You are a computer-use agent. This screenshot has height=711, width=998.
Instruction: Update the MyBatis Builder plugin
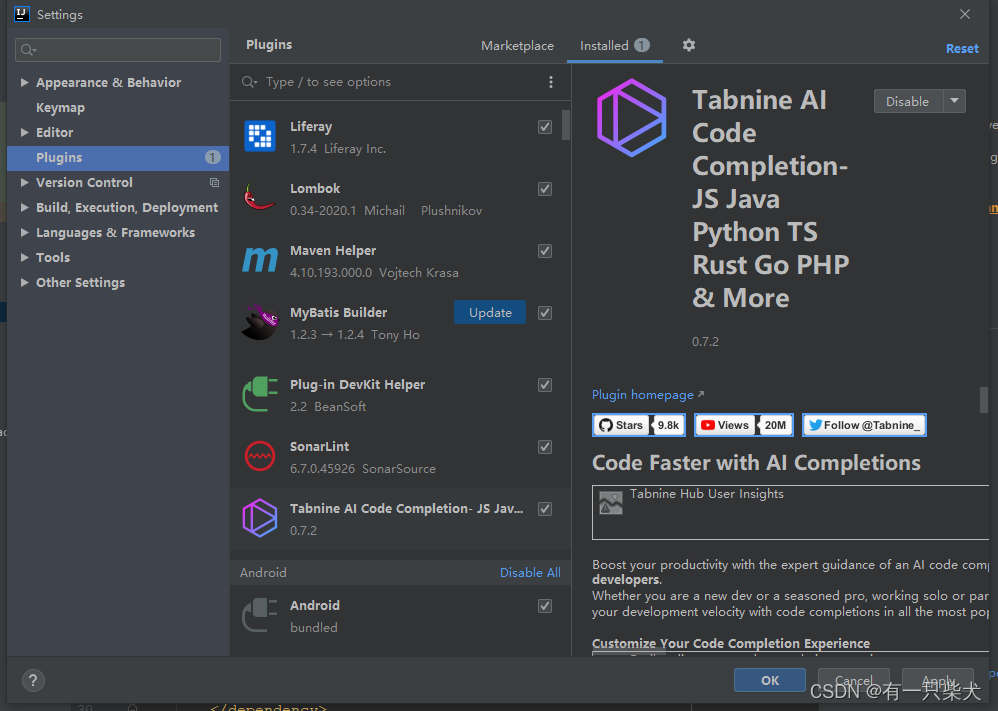(x=490, y=313)
